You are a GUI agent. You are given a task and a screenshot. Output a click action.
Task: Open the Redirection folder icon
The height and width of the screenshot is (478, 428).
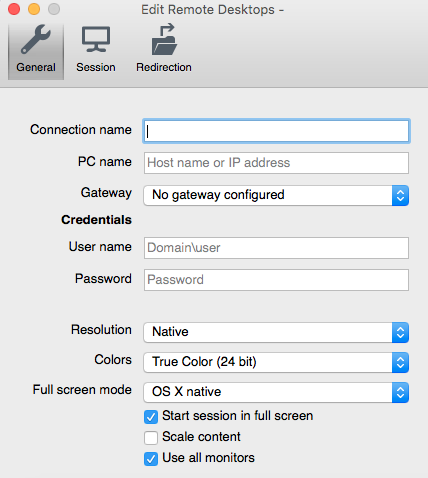(x=164, y=39)
